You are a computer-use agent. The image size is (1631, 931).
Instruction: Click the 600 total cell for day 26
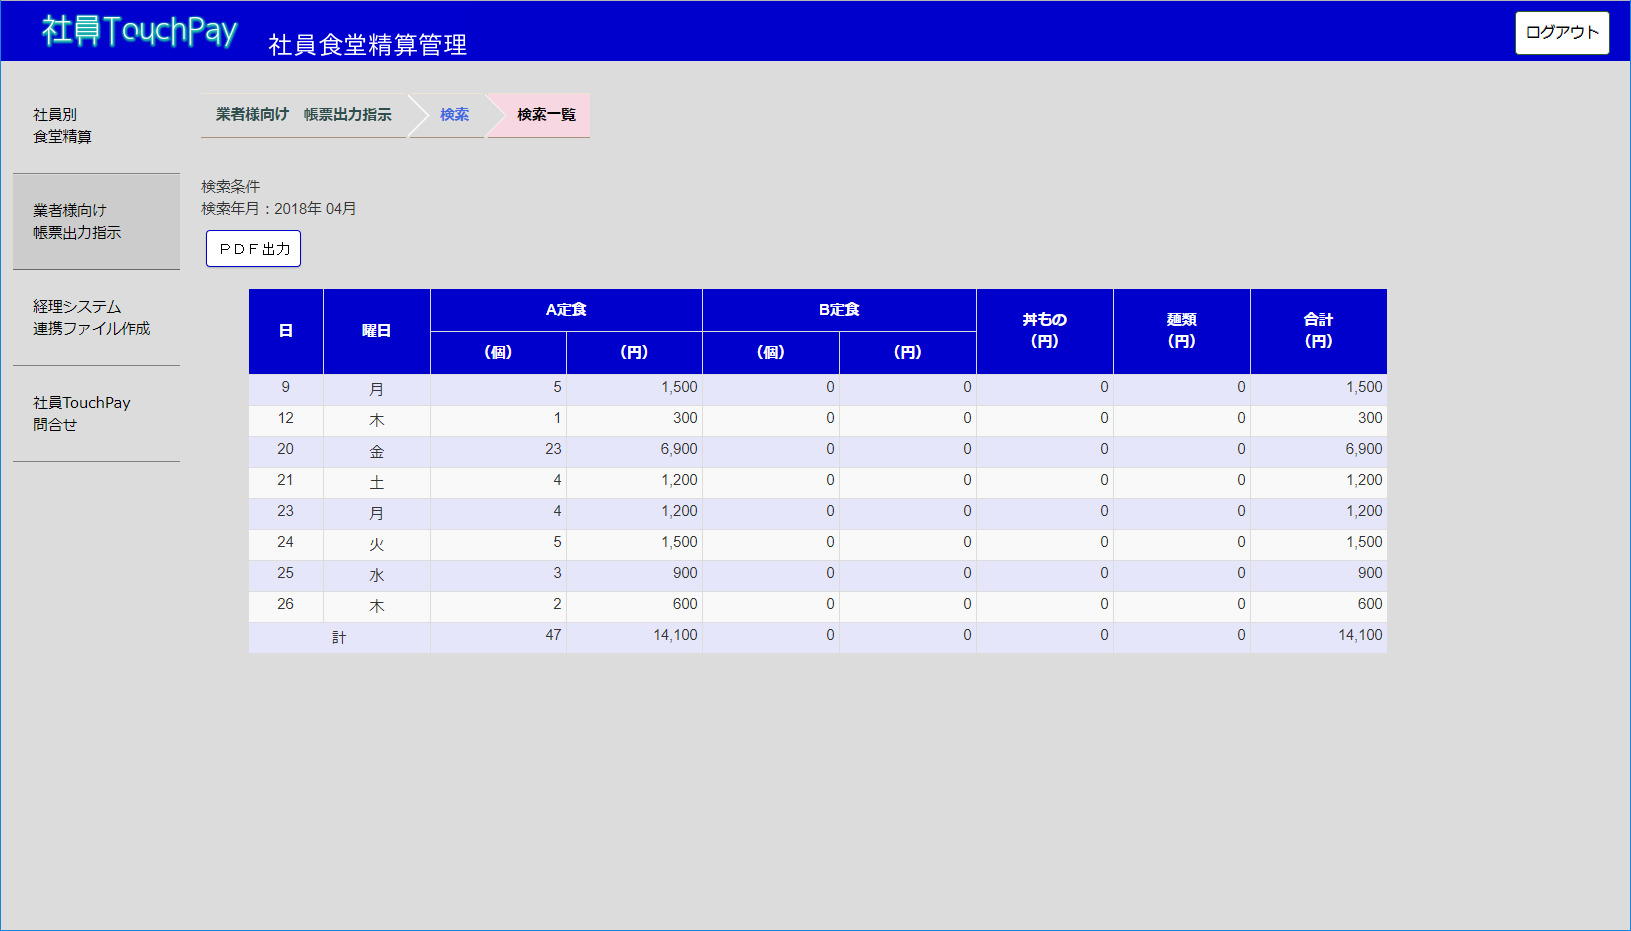tap(1319, 606)
